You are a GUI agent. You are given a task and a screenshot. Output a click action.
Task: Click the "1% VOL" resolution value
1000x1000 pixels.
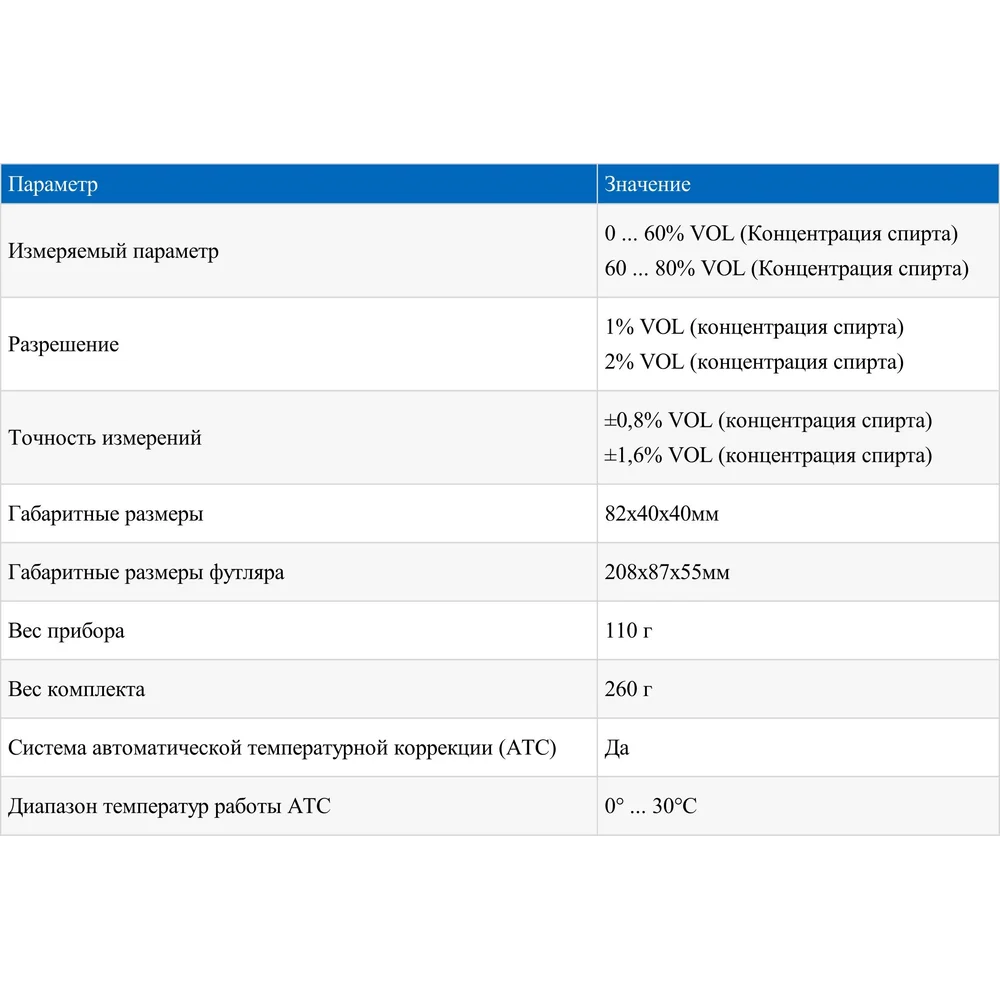[754, 327]
